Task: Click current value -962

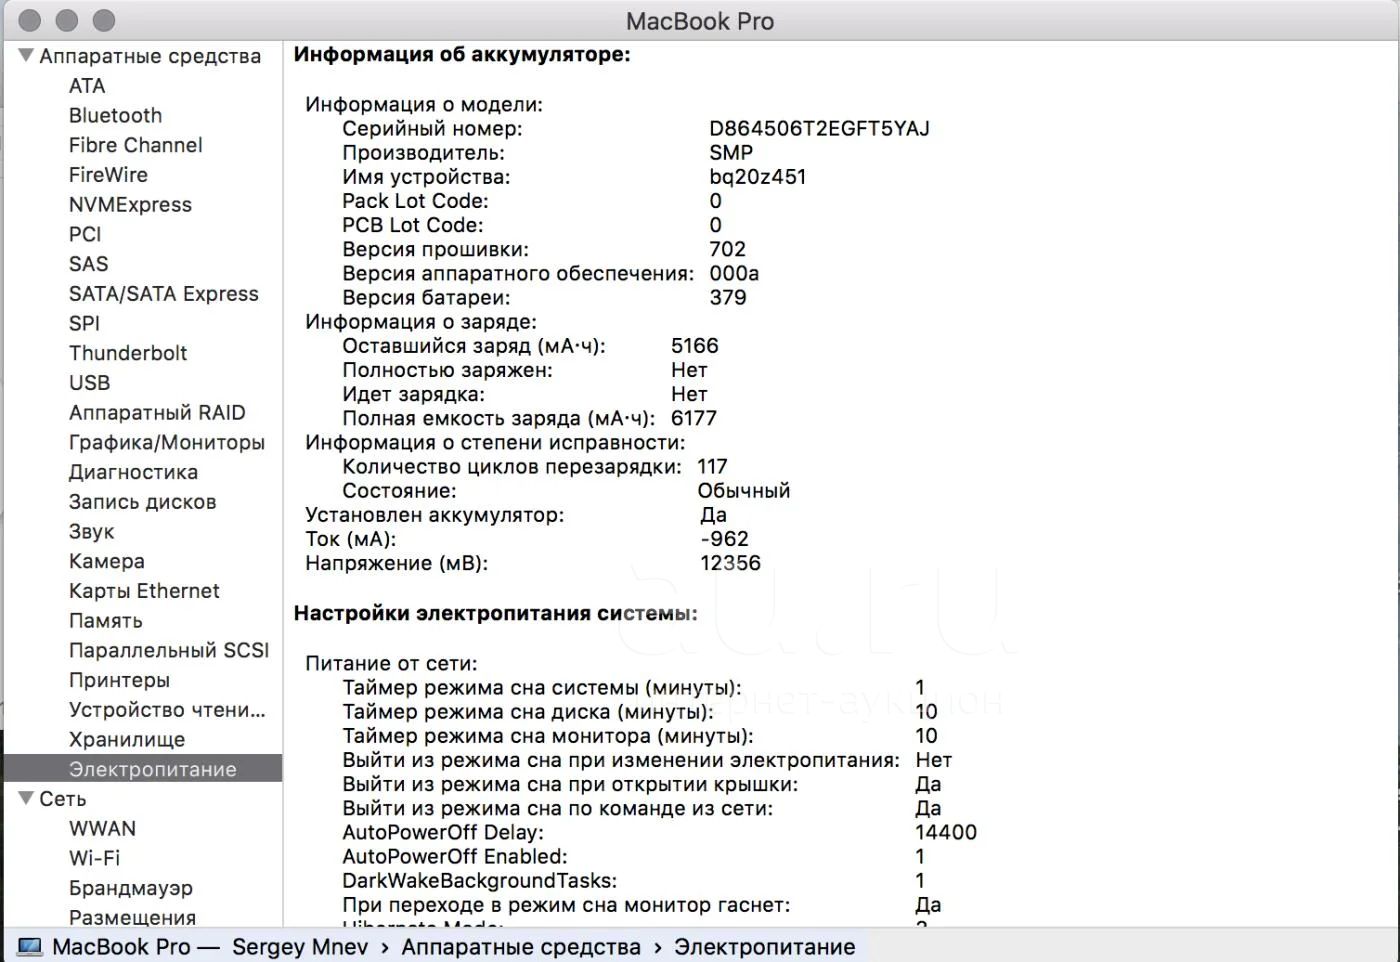Action: (724, 539)
